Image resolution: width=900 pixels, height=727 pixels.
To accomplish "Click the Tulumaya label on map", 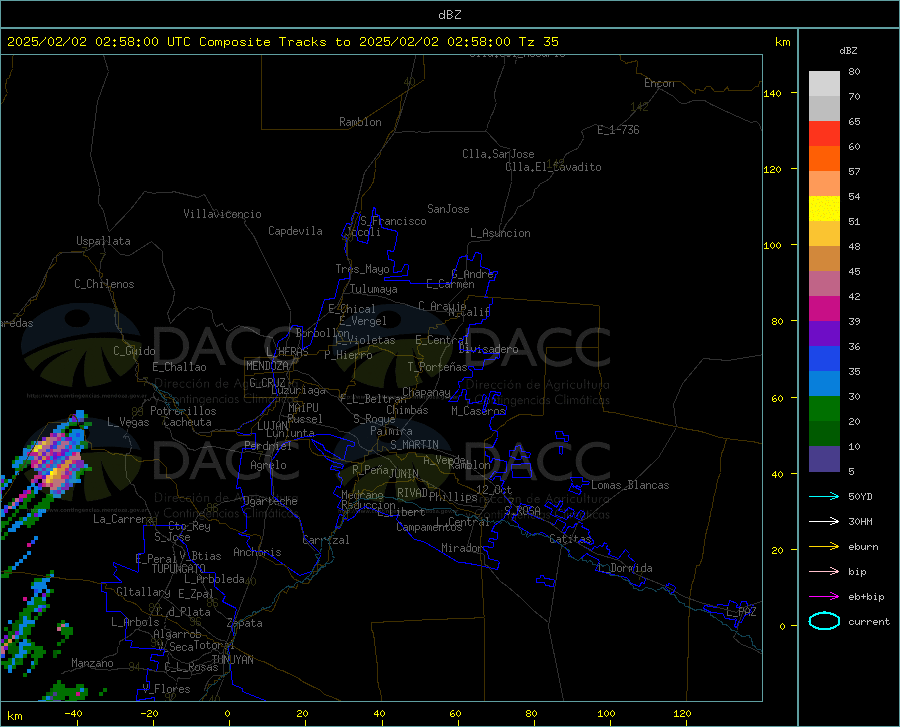I will (374, 289).
